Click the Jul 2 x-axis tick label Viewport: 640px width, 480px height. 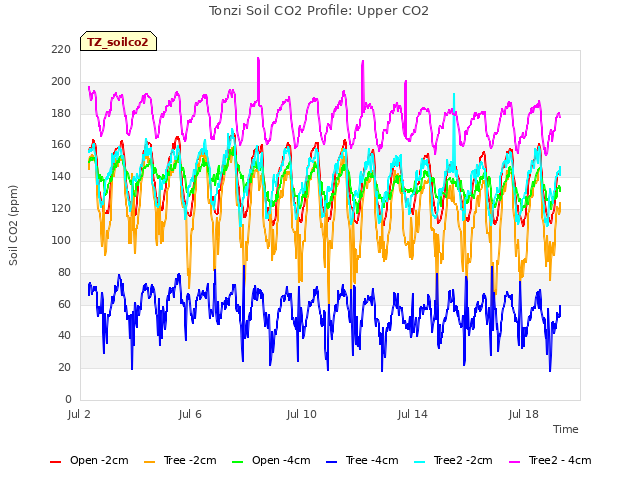pos(79,414)
